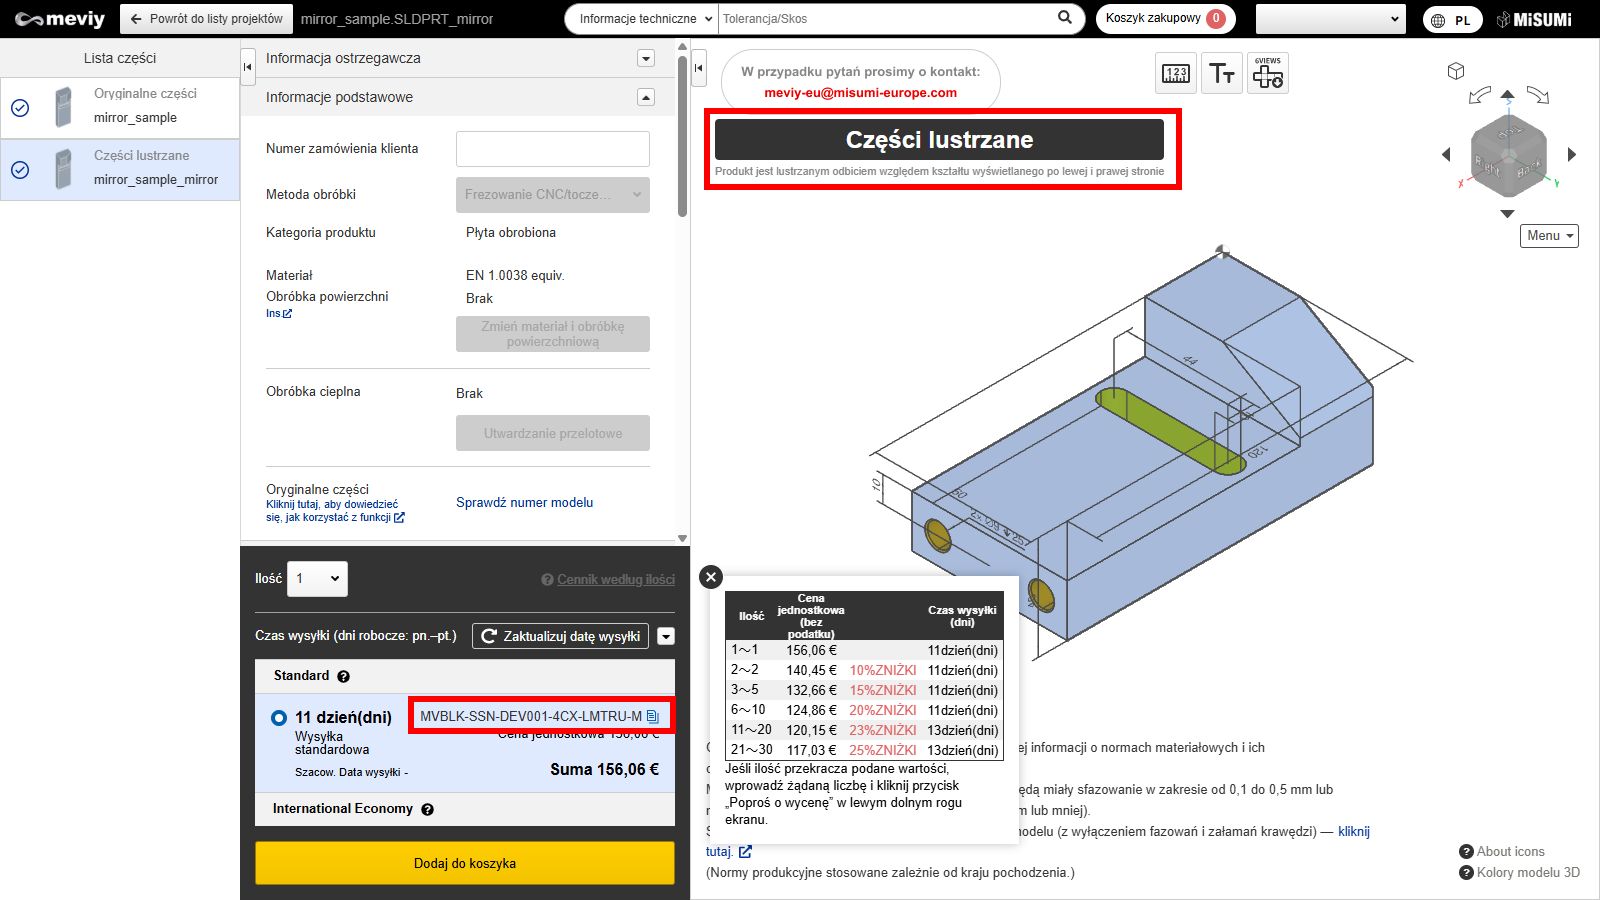Toggle checkmark for Oryginalne części part

click(20, 108)
